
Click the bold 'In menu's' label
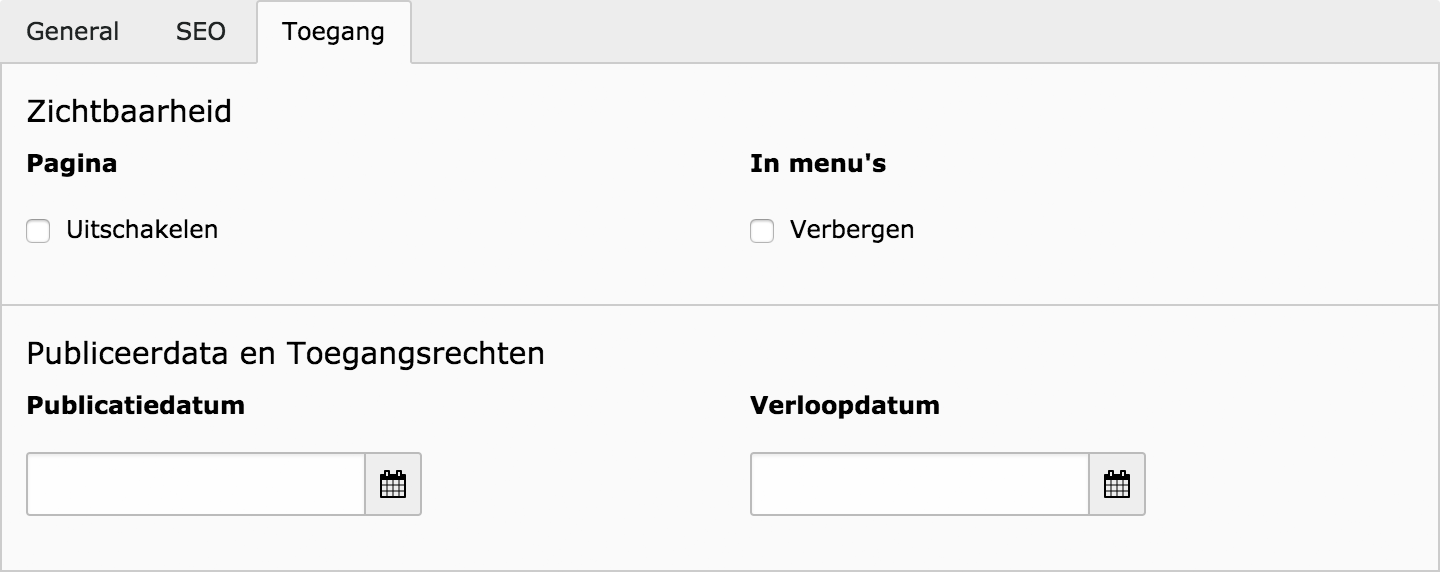pos(818,163)
